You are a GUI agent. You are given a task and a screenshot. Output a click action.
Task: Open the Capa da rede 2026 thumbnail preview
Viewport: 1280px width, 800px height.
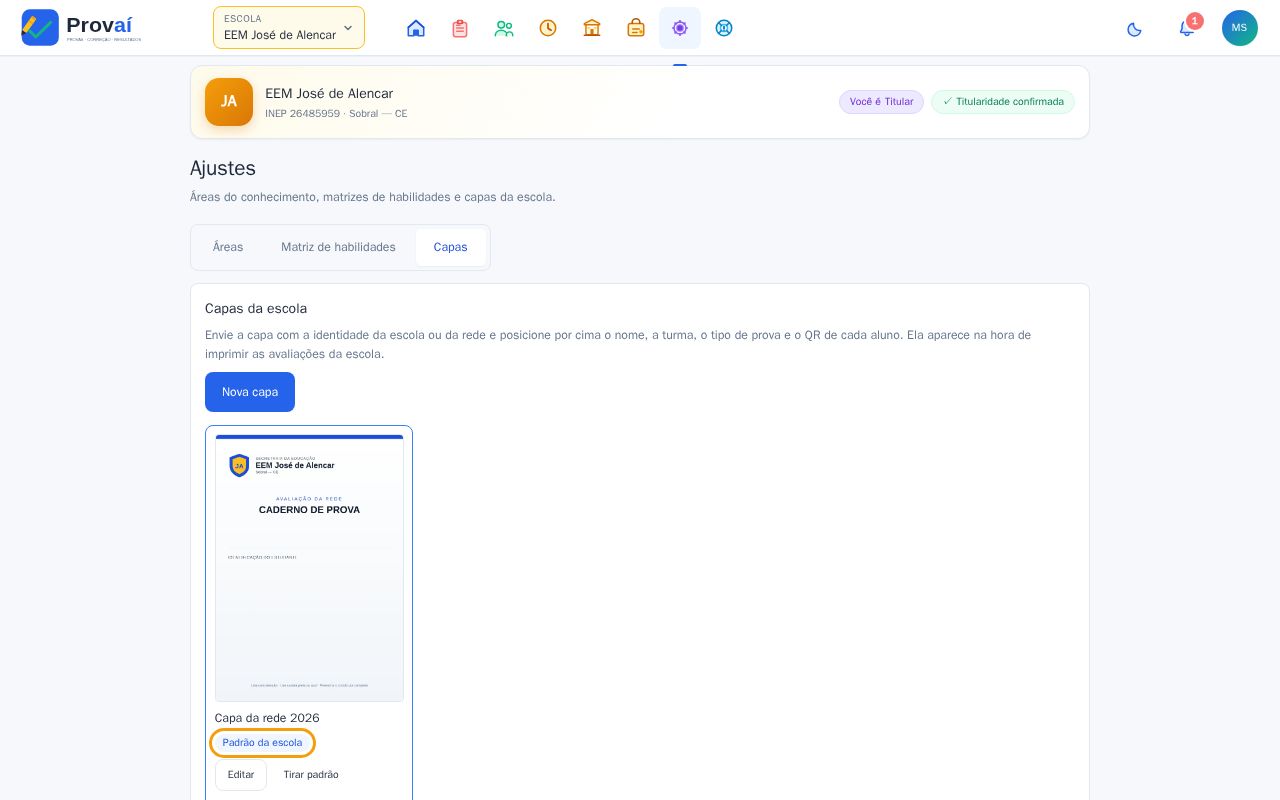coord(309,568)
